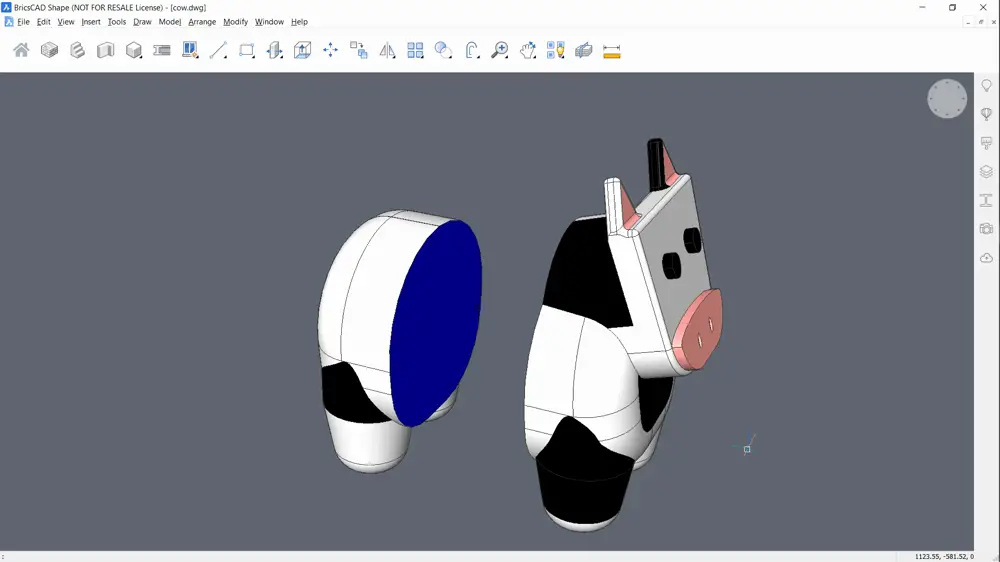Screen dimensions: 1000x562
Task: Activate the Mirror tool
Action: pos(387,50)
